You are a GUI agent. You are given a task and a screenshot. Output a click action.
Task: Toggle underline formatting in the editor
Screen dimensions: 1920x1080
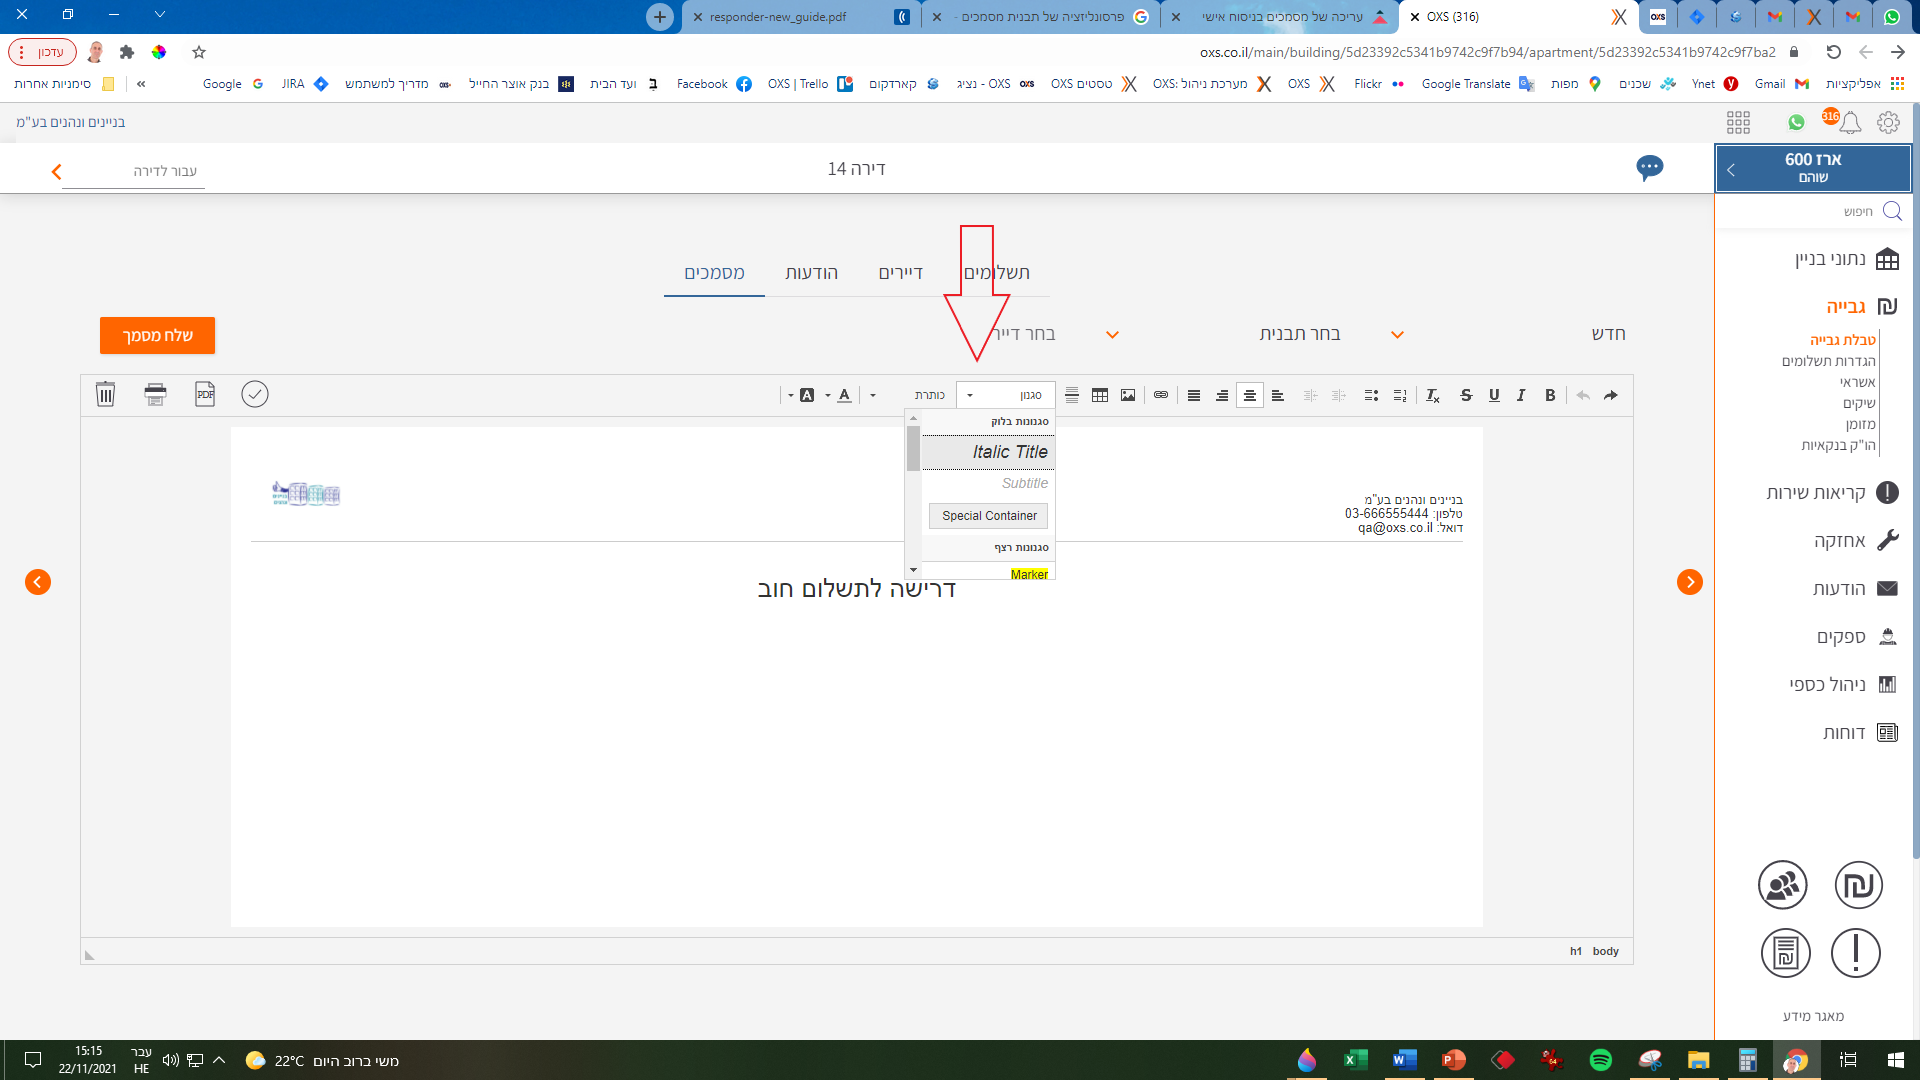pyautogui.click(x=1494, y=395)
